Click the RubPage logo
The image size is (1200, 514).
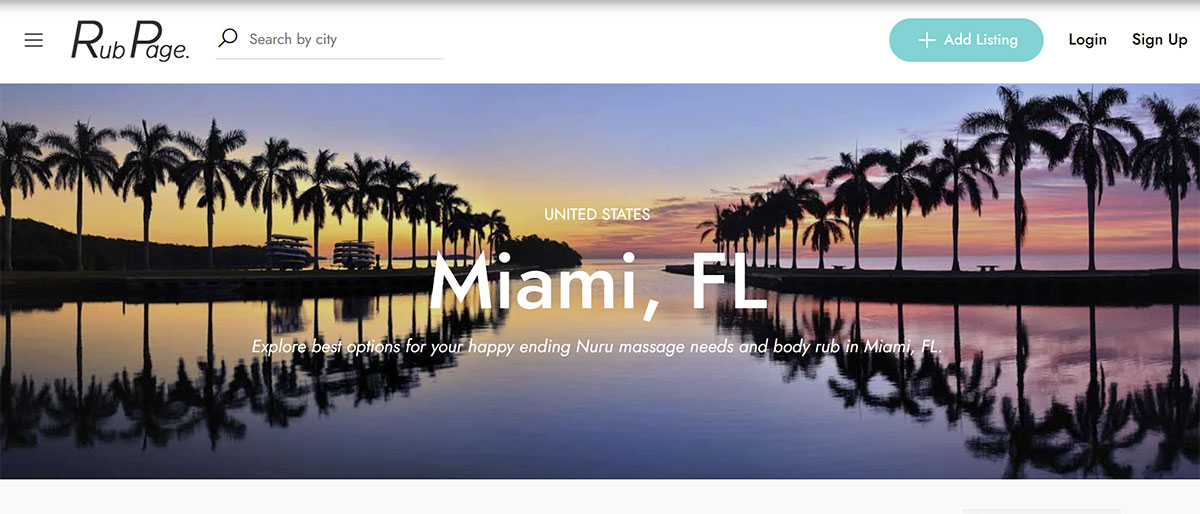click(130, 40)
